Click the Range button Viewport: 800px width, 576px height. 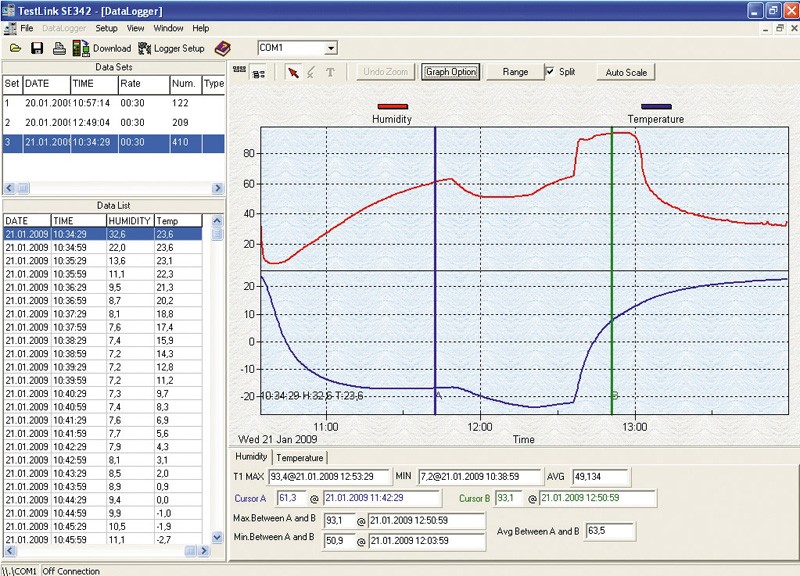click(515, 72)
